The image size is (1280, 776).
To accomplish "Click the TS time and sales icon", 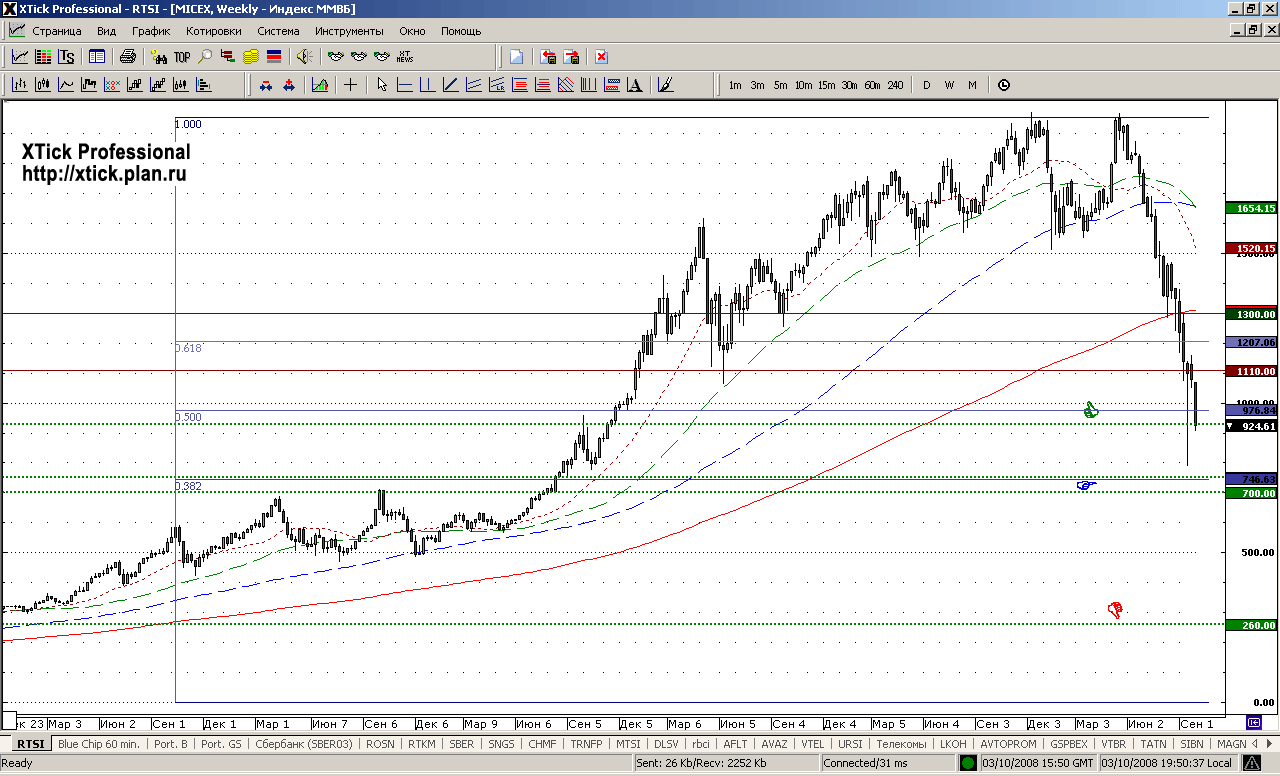I will [x=66, y=56].
